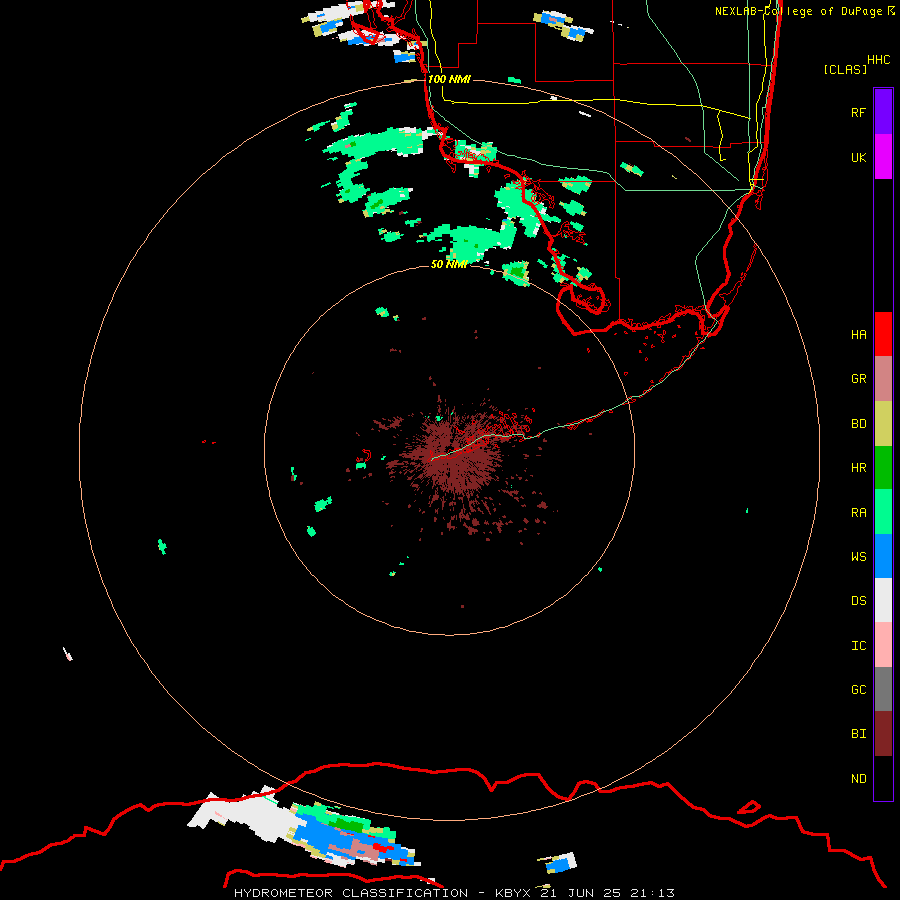Click the HR dark green legend swatch

(x=883, y=468)
